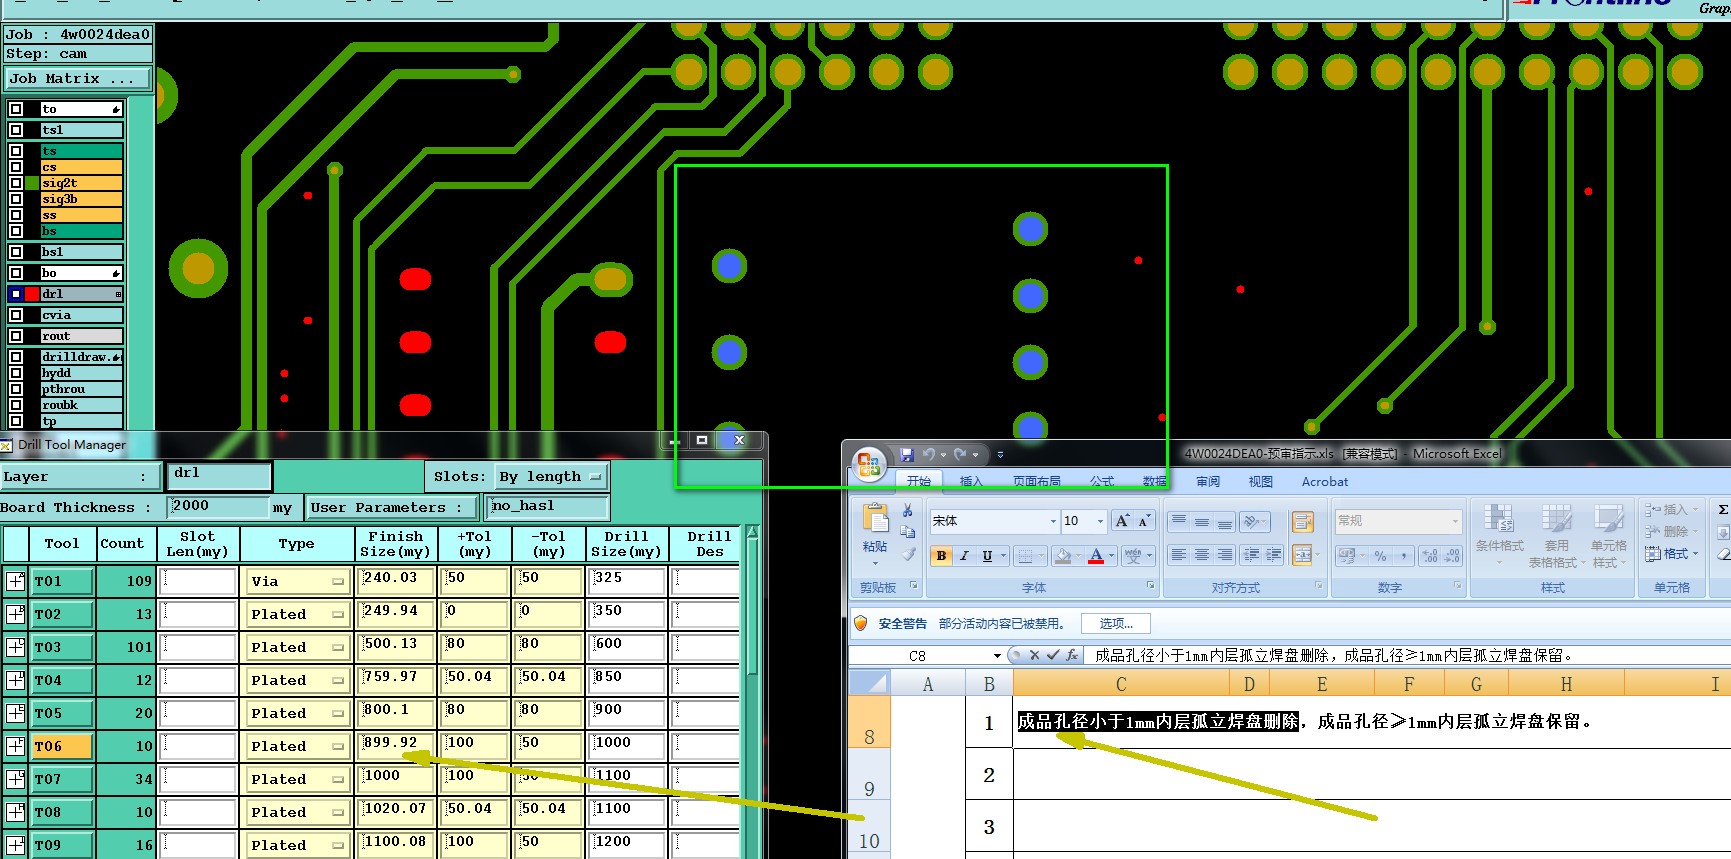The height and width of the screenshot is (859, 1731).
Task: Click User Parameters button
Action: (393, 507)
